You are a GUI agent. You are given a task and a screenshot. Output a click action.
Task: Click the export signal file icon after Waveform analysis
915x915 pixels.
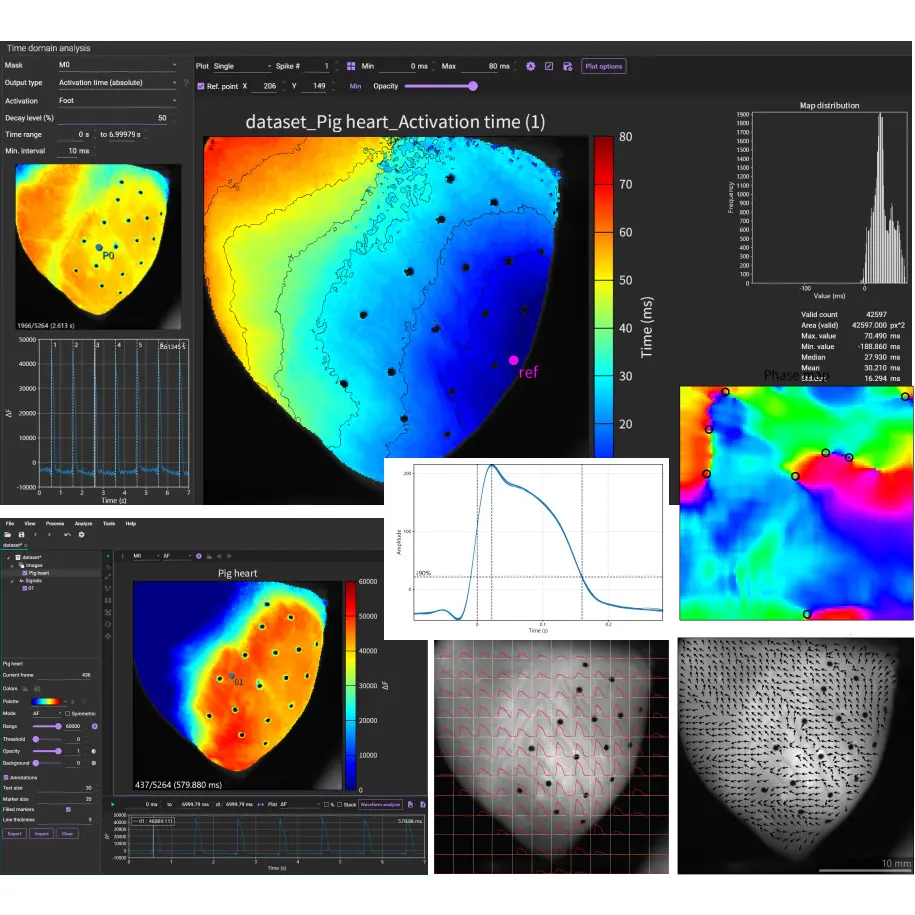[x=410, y=804]
